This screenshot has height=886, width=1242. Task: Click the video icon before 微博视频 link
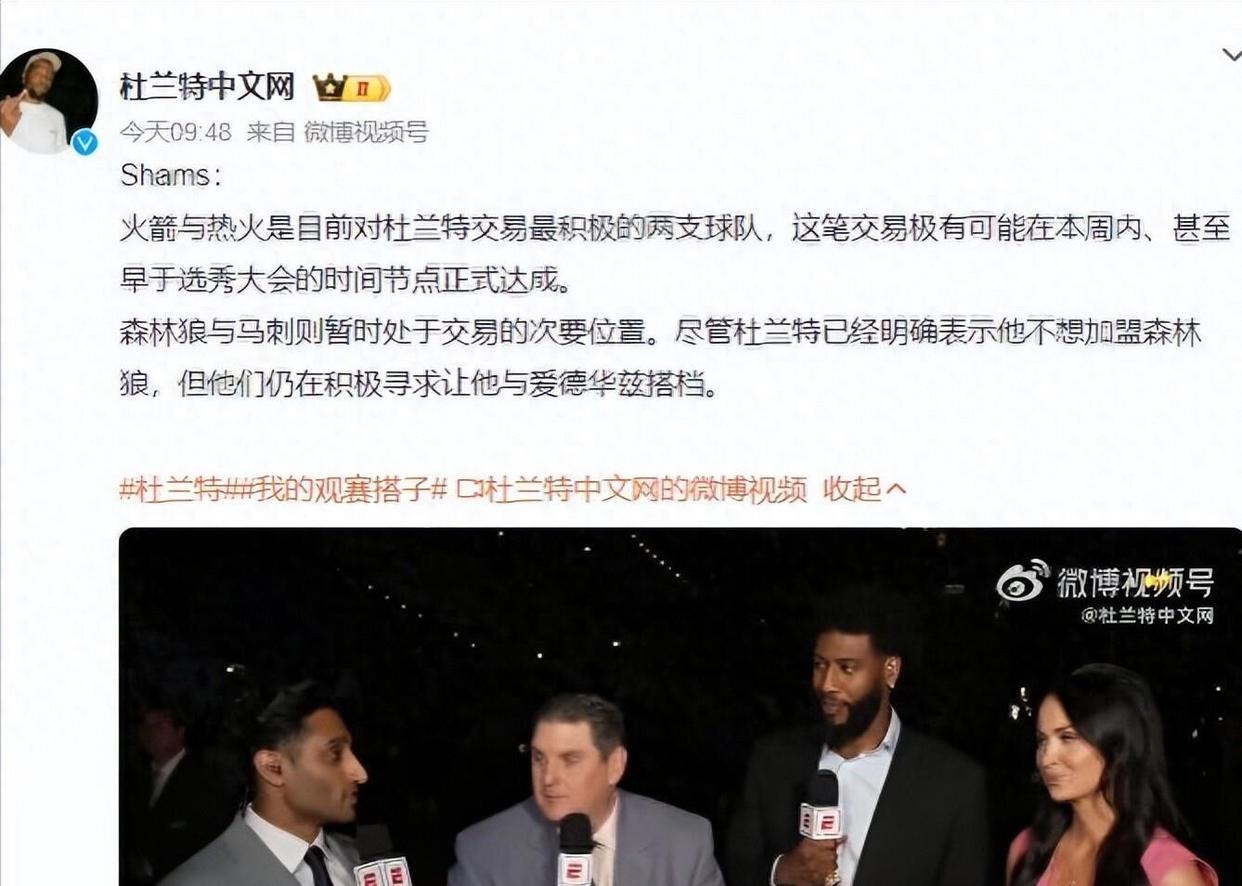(x=469, y=490)
